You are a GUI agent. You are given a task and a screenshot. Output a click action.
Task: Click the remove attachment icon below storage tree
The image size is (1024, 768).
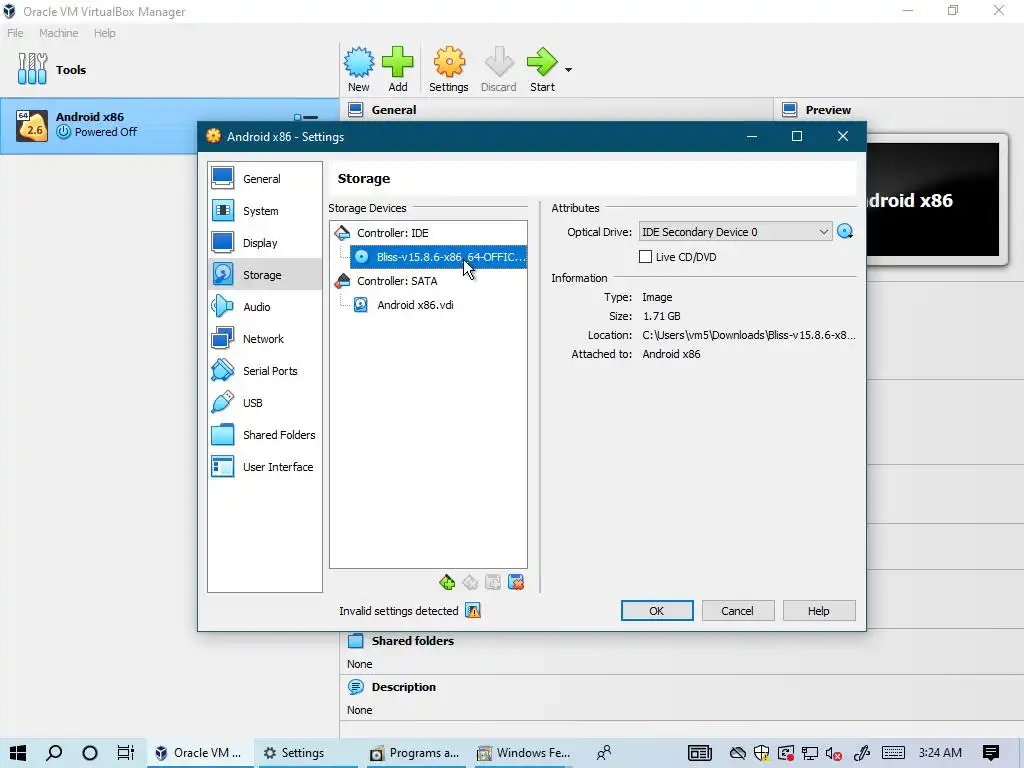(x=516, y=582)
